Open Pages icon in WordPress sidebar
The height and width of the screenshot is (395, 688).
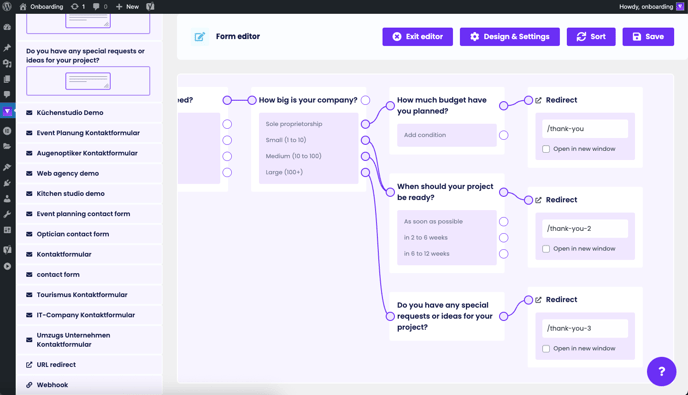pos(7,79)
